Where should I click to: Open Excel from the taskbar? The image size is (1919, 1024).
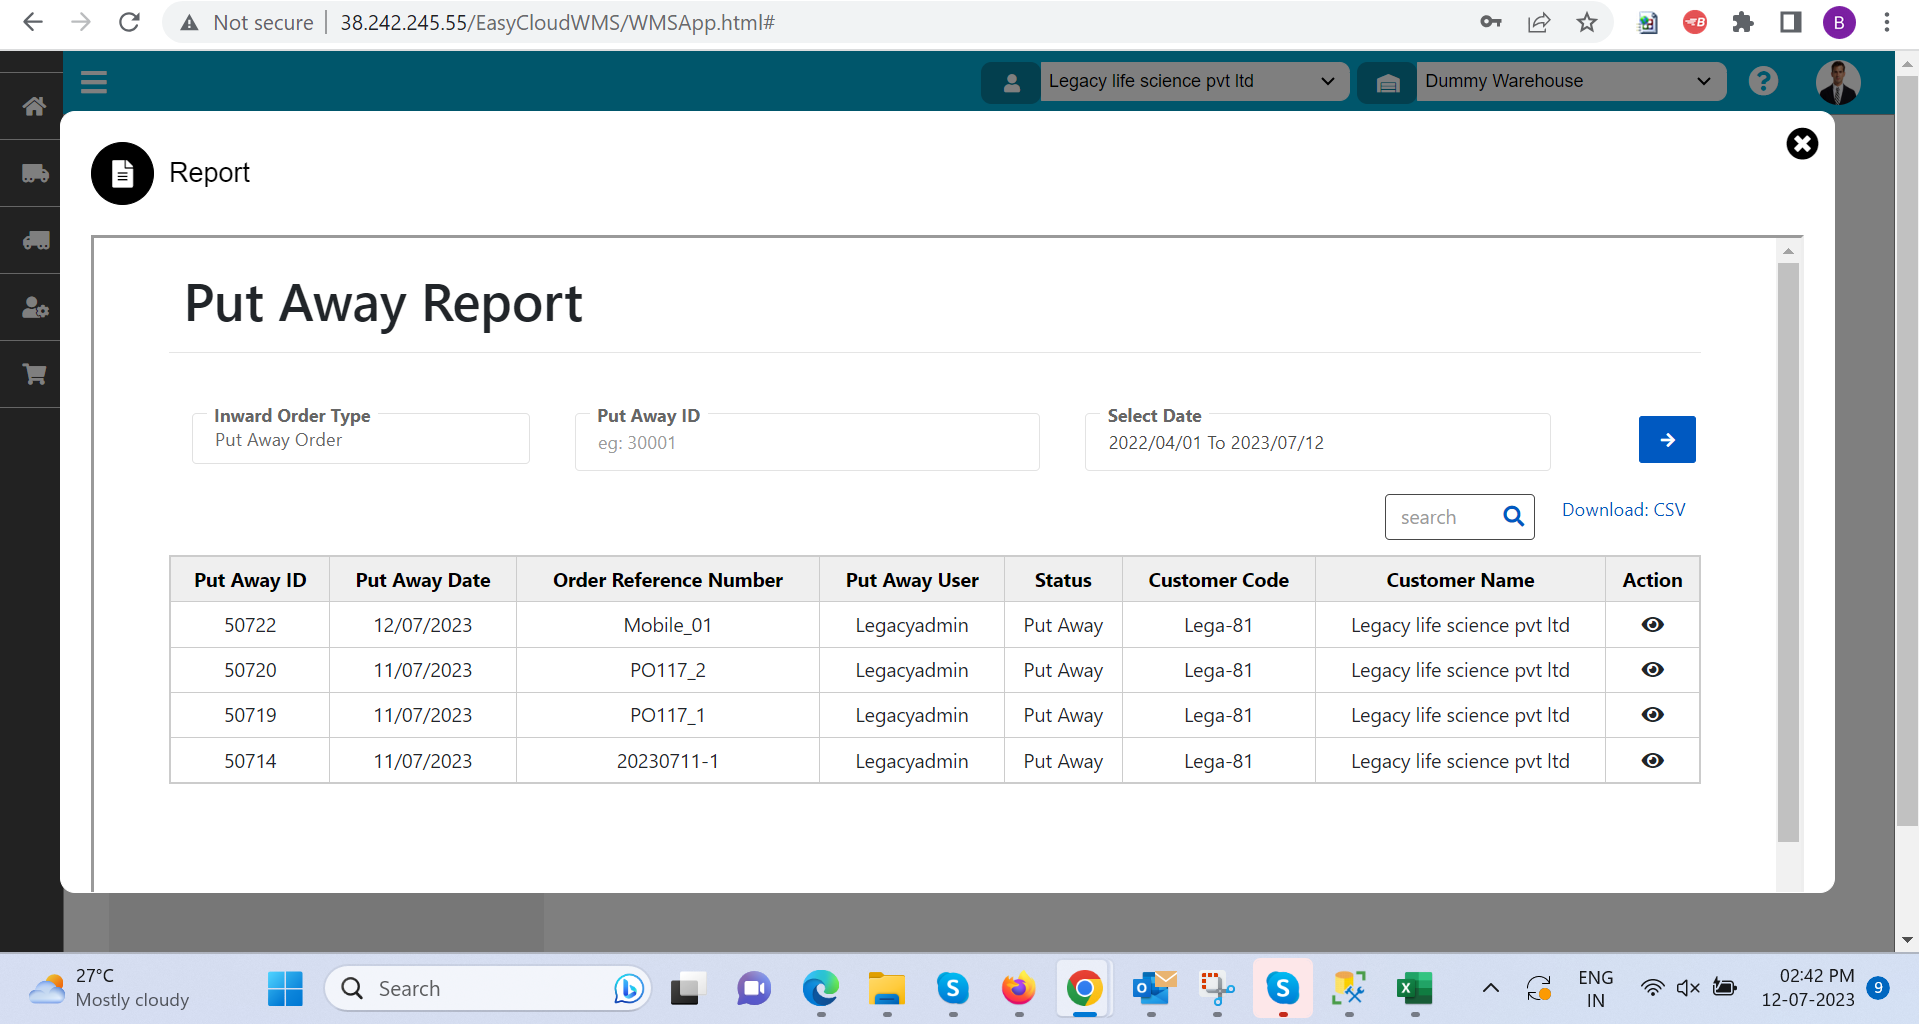pos(1414,989)
